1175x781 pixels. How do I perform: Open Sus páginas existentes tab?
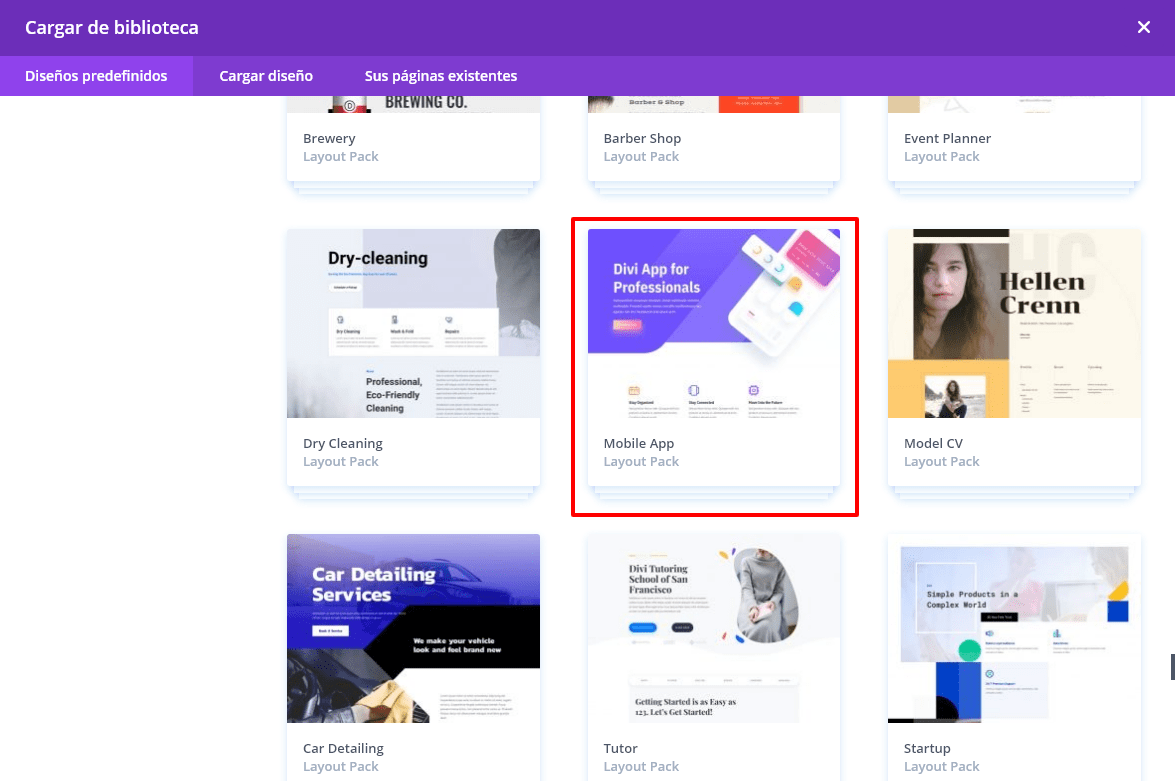click(x=441, y=76)
